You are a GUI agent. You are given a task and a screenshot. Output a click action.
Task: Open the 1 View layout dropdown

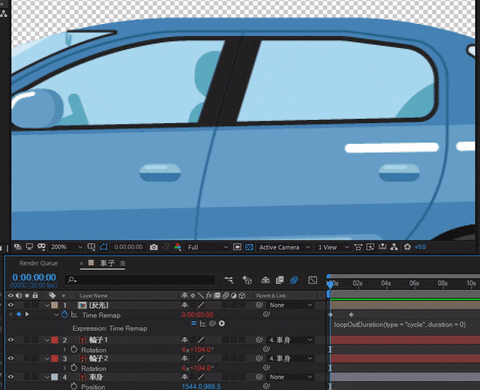[x=333, y=247]
